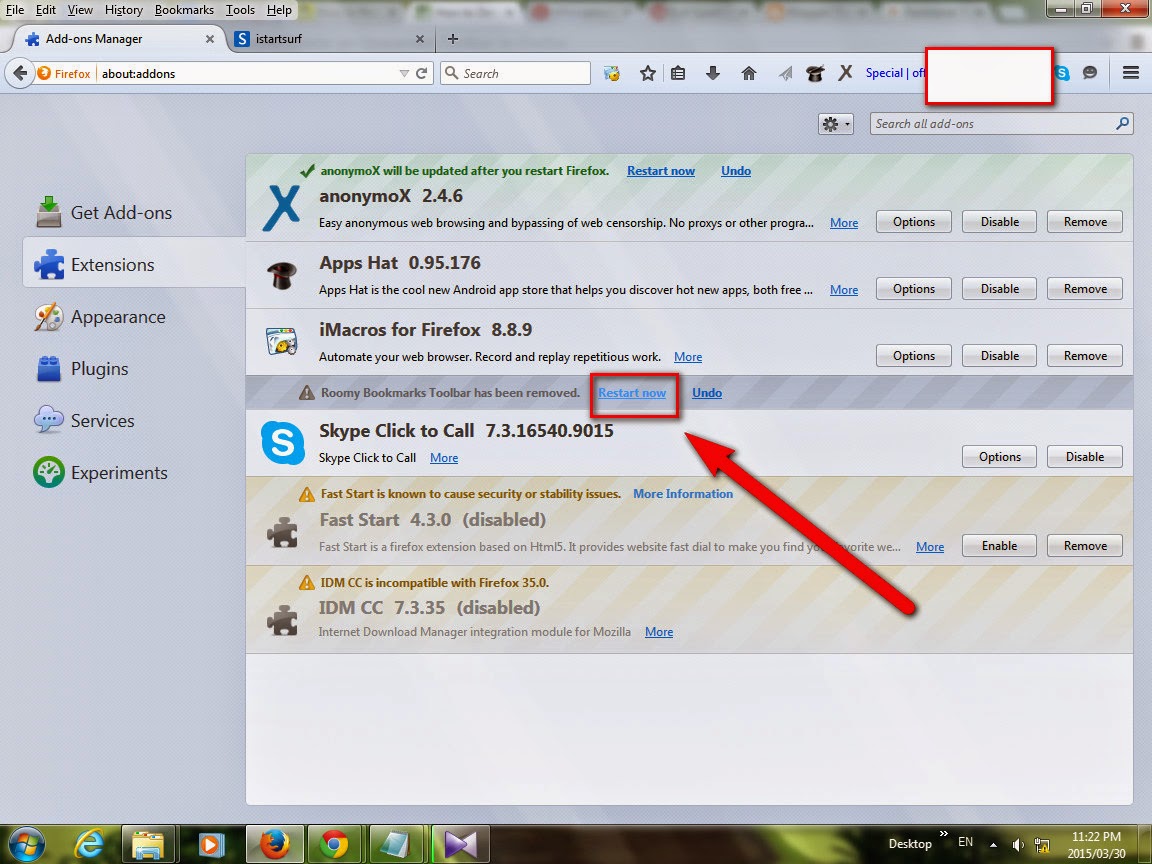Screen dimensions: 1152x864
Task: Click the anonymoX extension logo
Action: (281, 208)
